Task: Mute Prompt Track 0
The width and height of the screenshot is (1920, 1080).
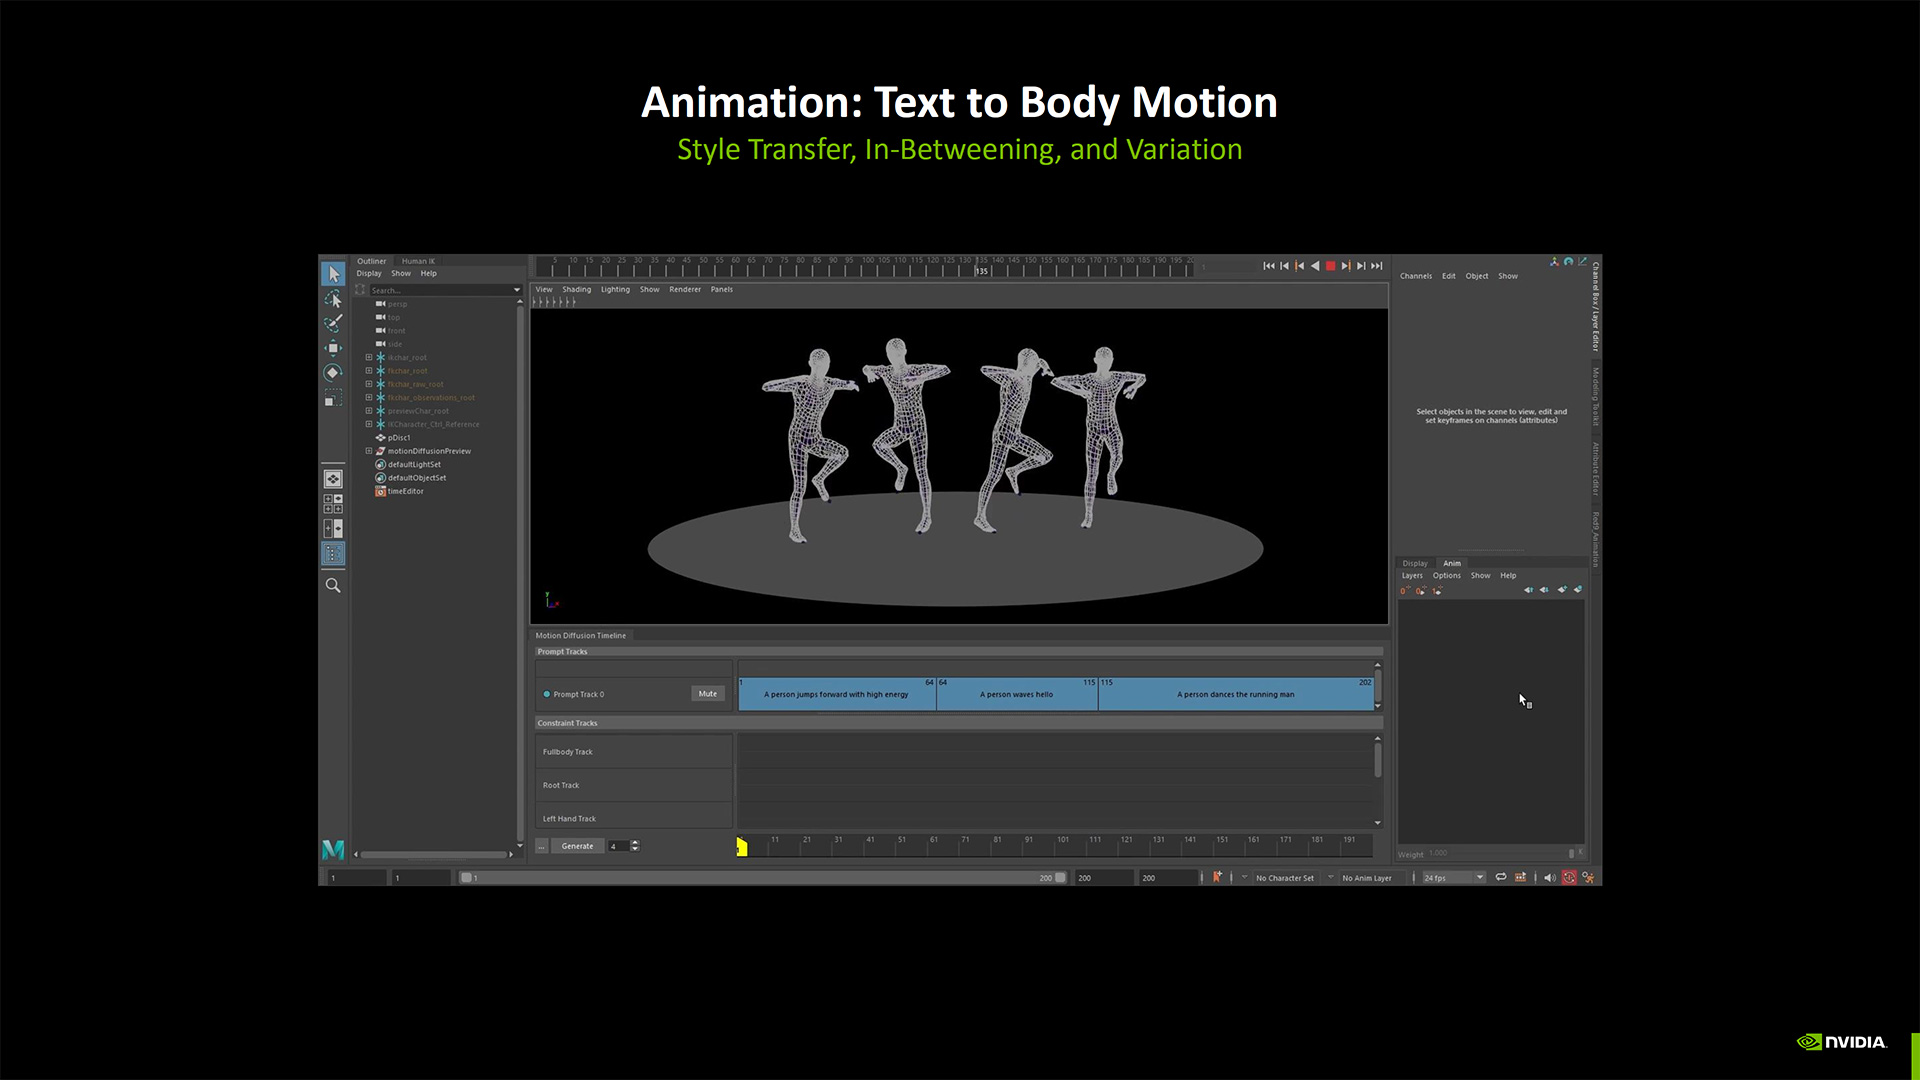Action: pos(707,694)
